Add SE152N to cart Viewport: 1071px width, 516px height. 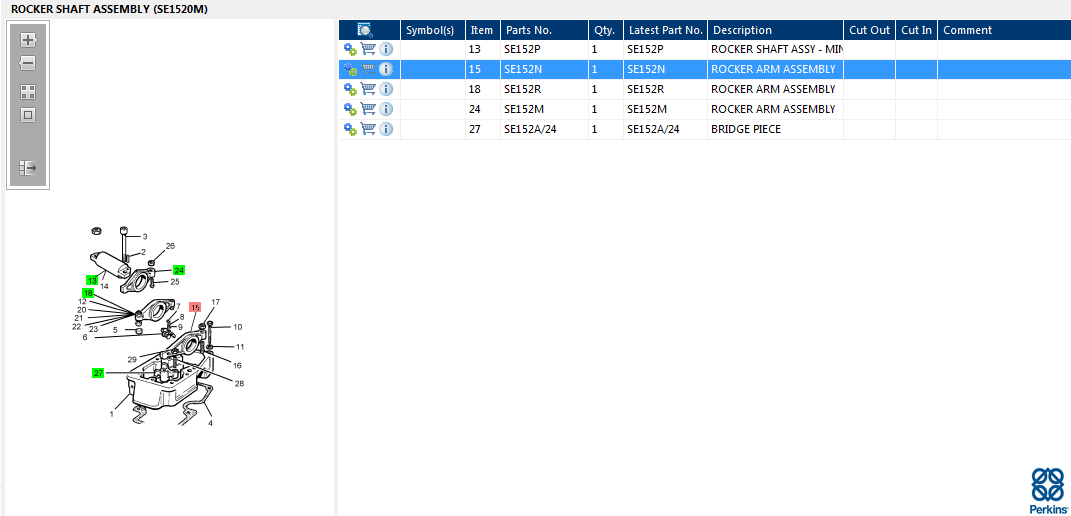click(368, 69)
